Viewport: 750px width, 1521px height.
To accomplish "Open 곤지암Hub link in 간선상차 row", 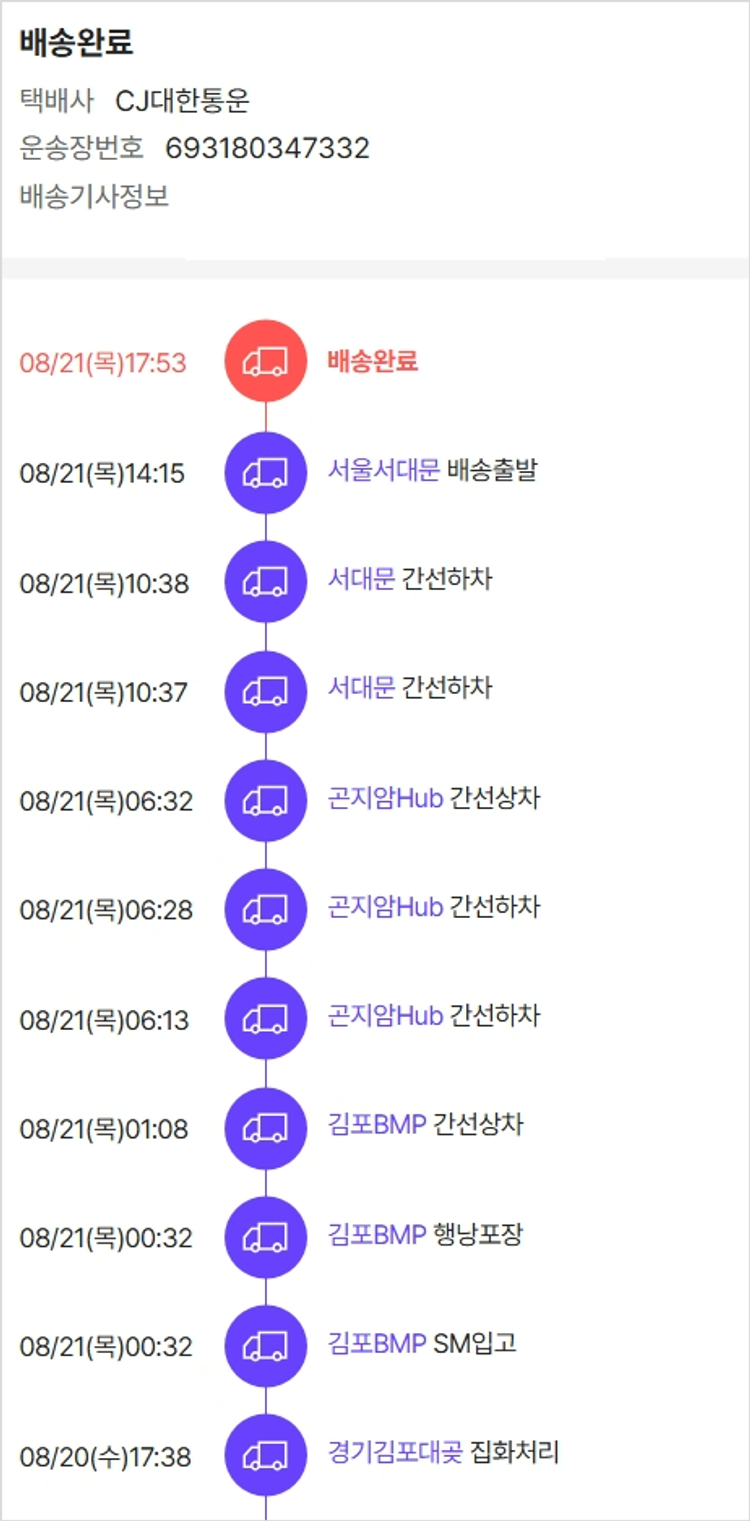I will click(385, 798).
